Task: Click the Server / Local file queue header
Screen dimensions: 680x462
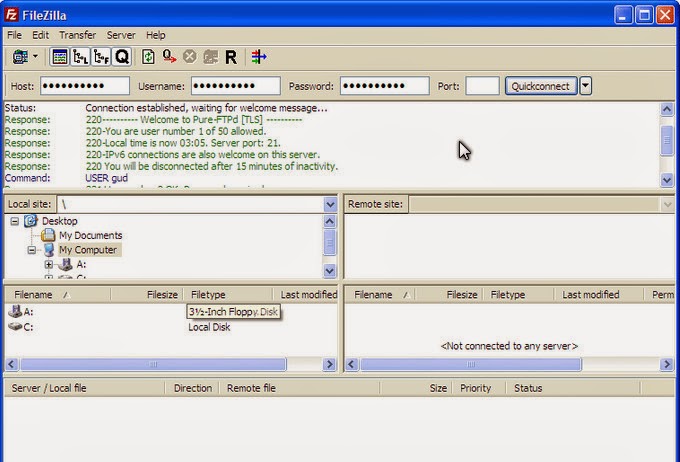Action: tap(85, 388)
